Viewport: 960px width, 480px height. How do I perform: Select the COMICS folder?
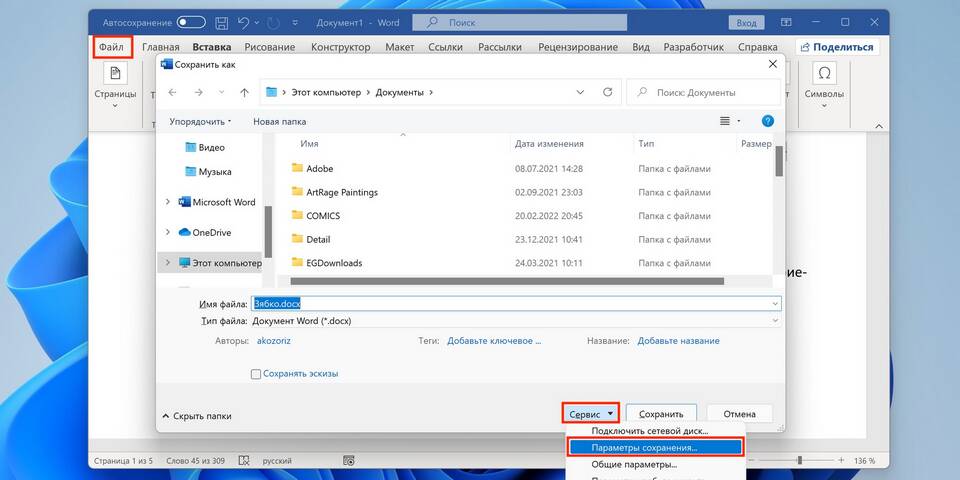click(316, 216)
